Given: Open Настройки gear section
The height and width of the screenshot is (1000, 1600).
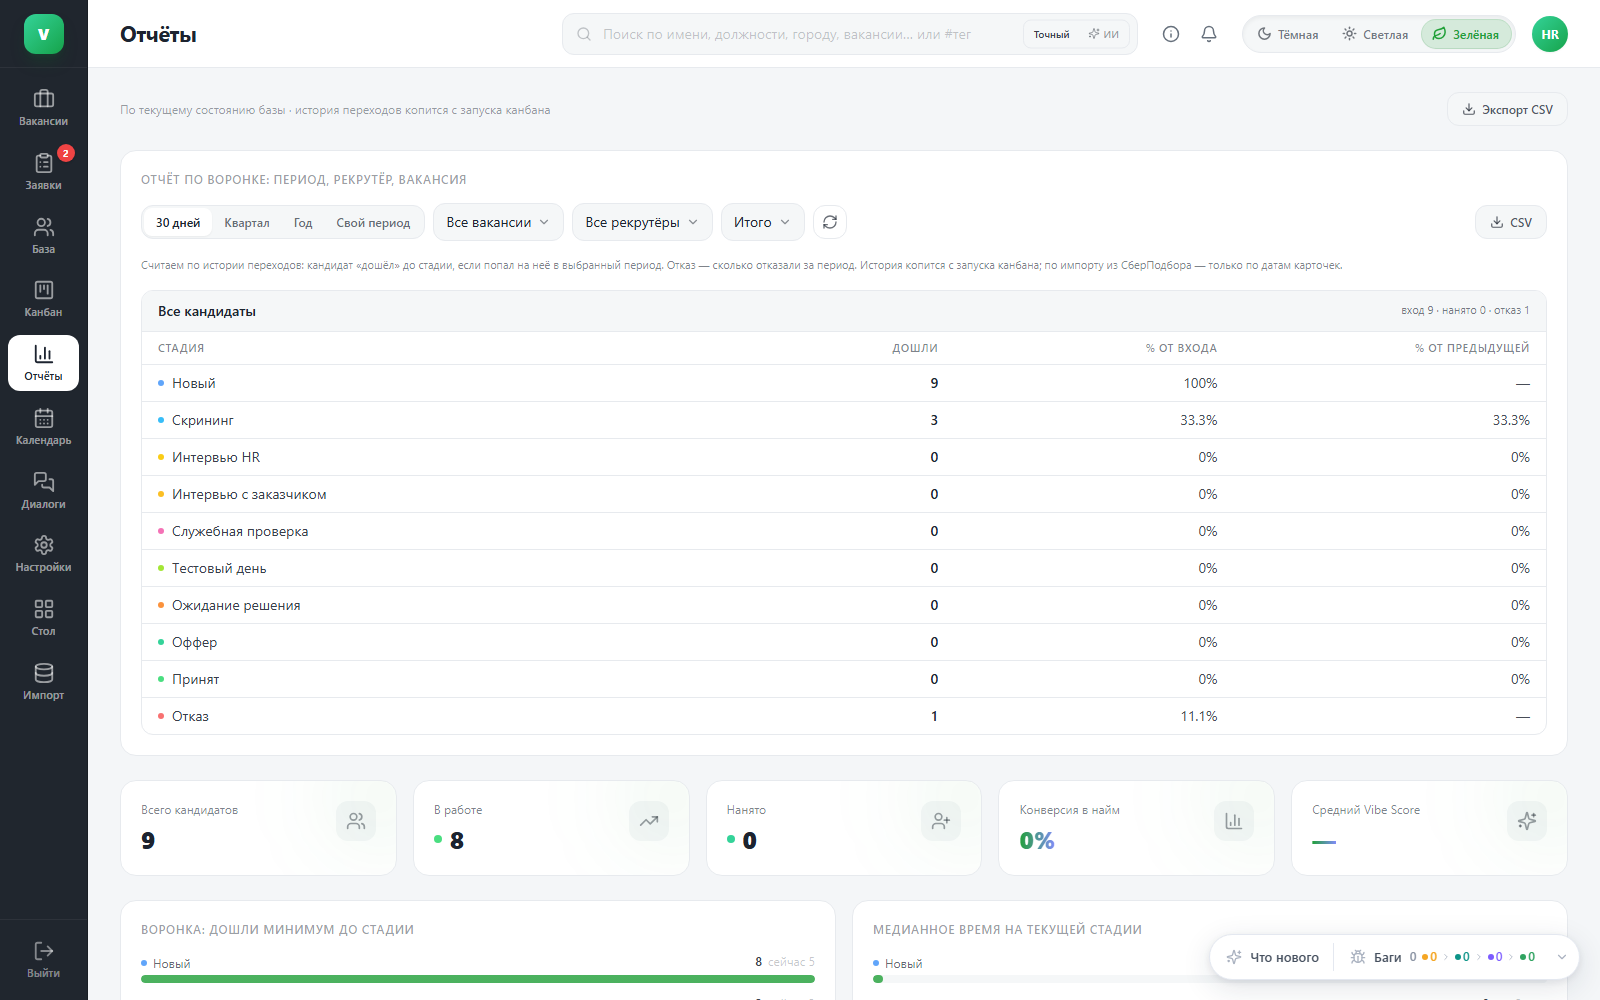Looking at the screenshot, I should (x=43, y=554).
